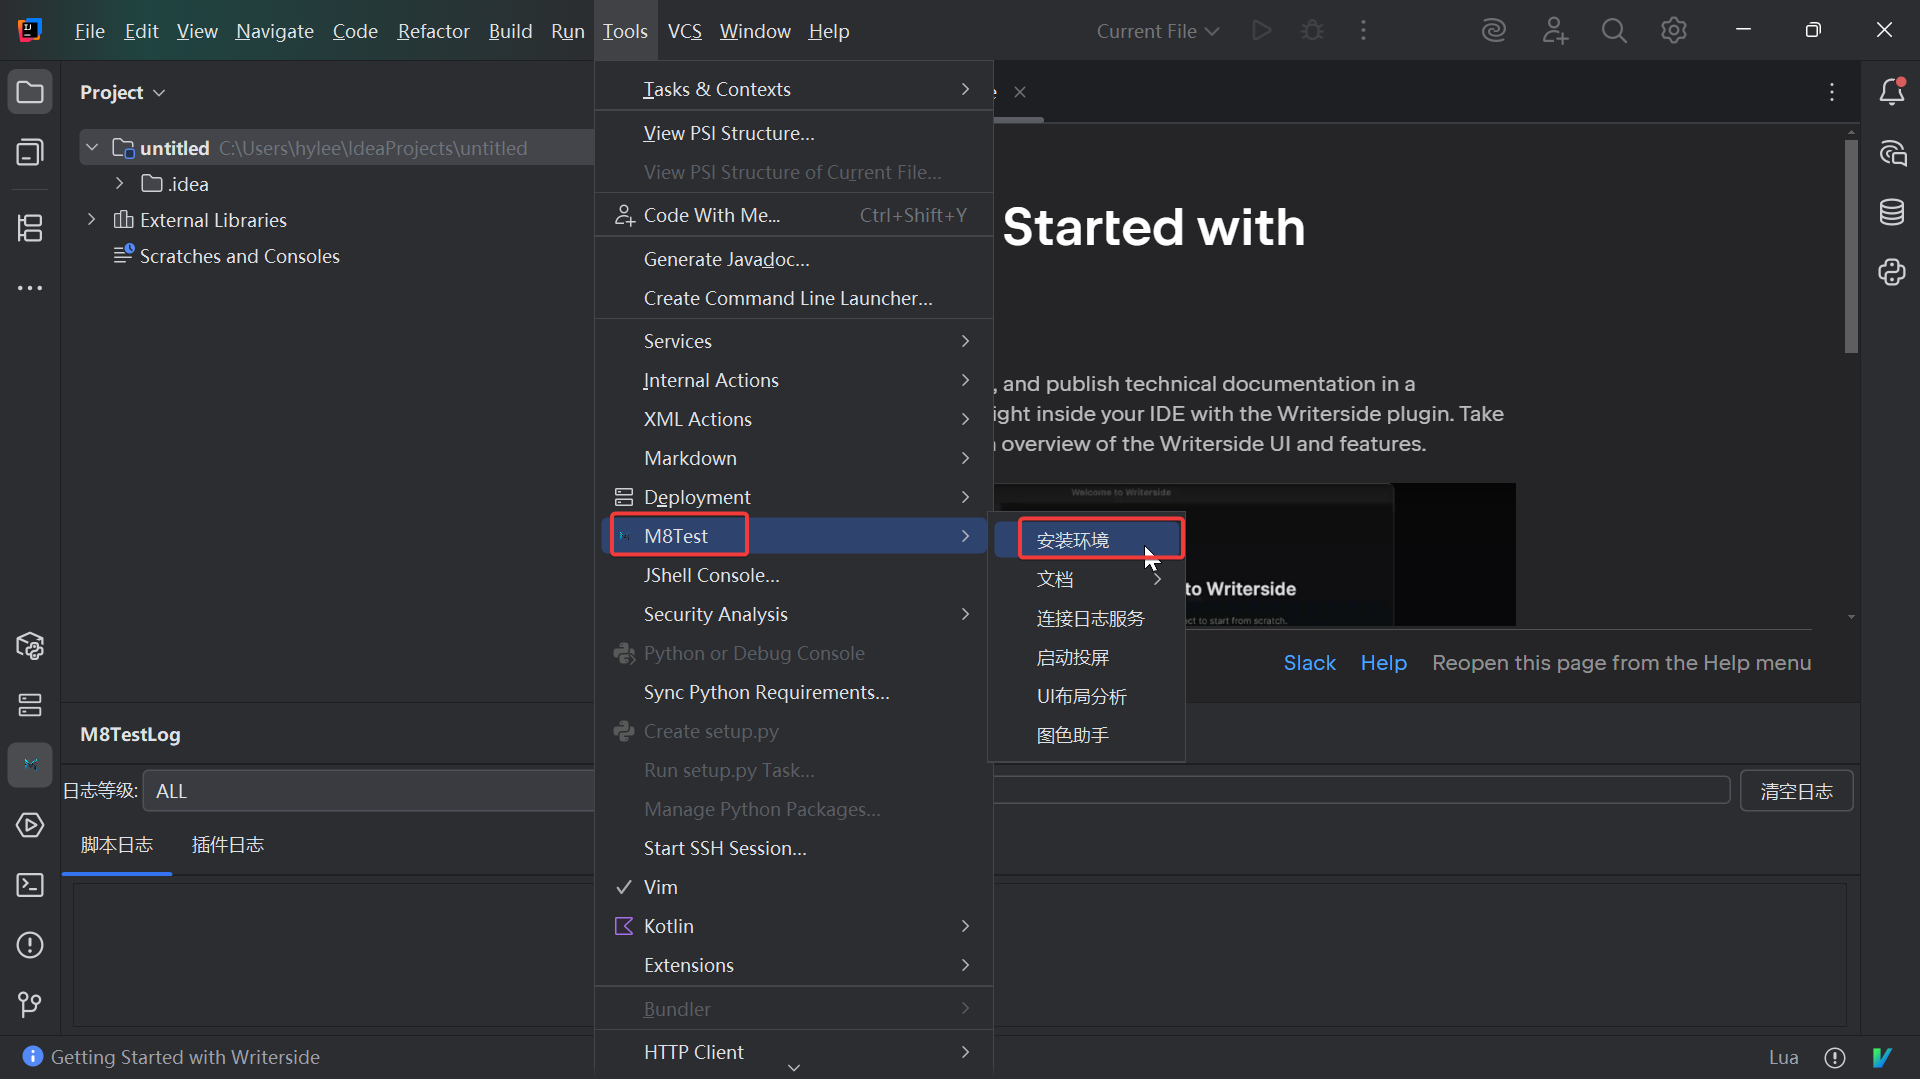This screenshot has width=1920, height=1079.
Task: Toggle the Vim emulator menu item
Action: [x=794, y=887]
